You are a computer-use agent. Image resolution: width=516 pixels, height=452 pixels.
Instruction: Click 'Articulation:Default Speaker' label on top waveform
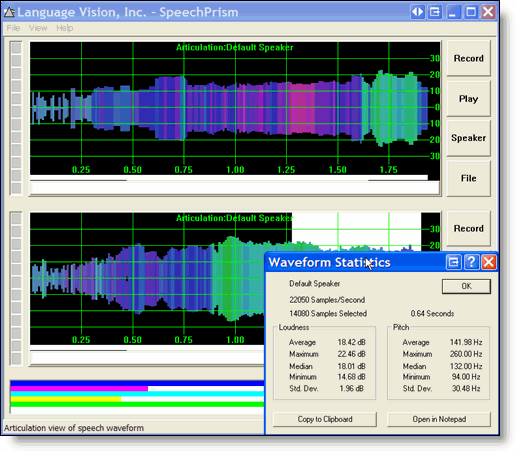point(235,48)
